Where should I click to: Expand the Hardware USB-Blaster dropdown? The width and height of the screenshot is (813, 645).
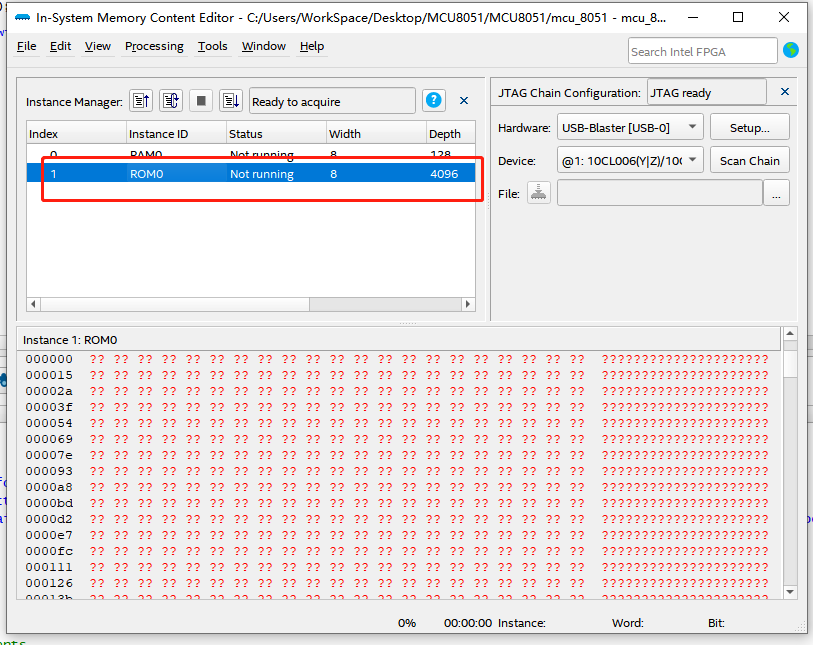tap(692, 127)
